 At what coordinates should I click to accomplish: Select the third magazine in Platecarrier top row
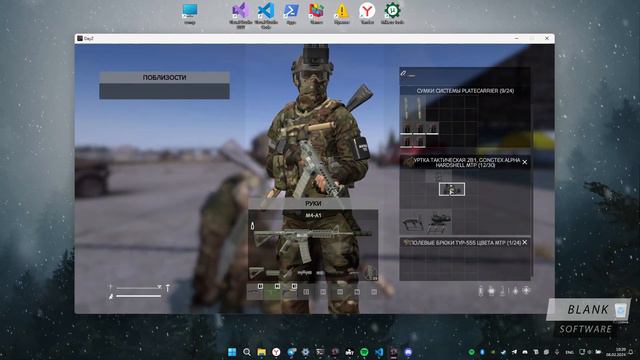(432, 128)
